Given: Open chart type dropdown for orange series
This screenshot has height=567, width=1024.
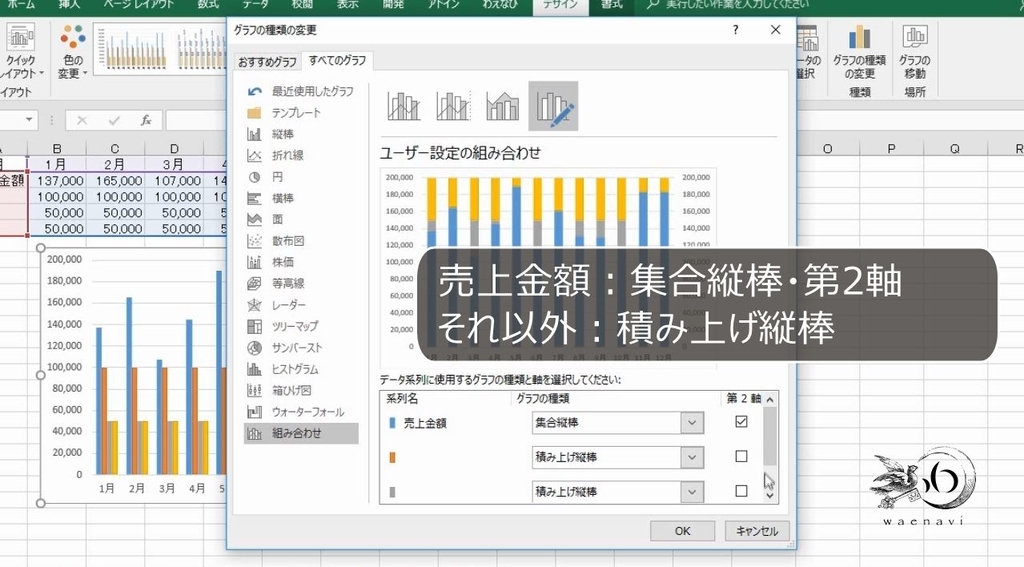Looking at the screenshot, I should click(692, 457).
